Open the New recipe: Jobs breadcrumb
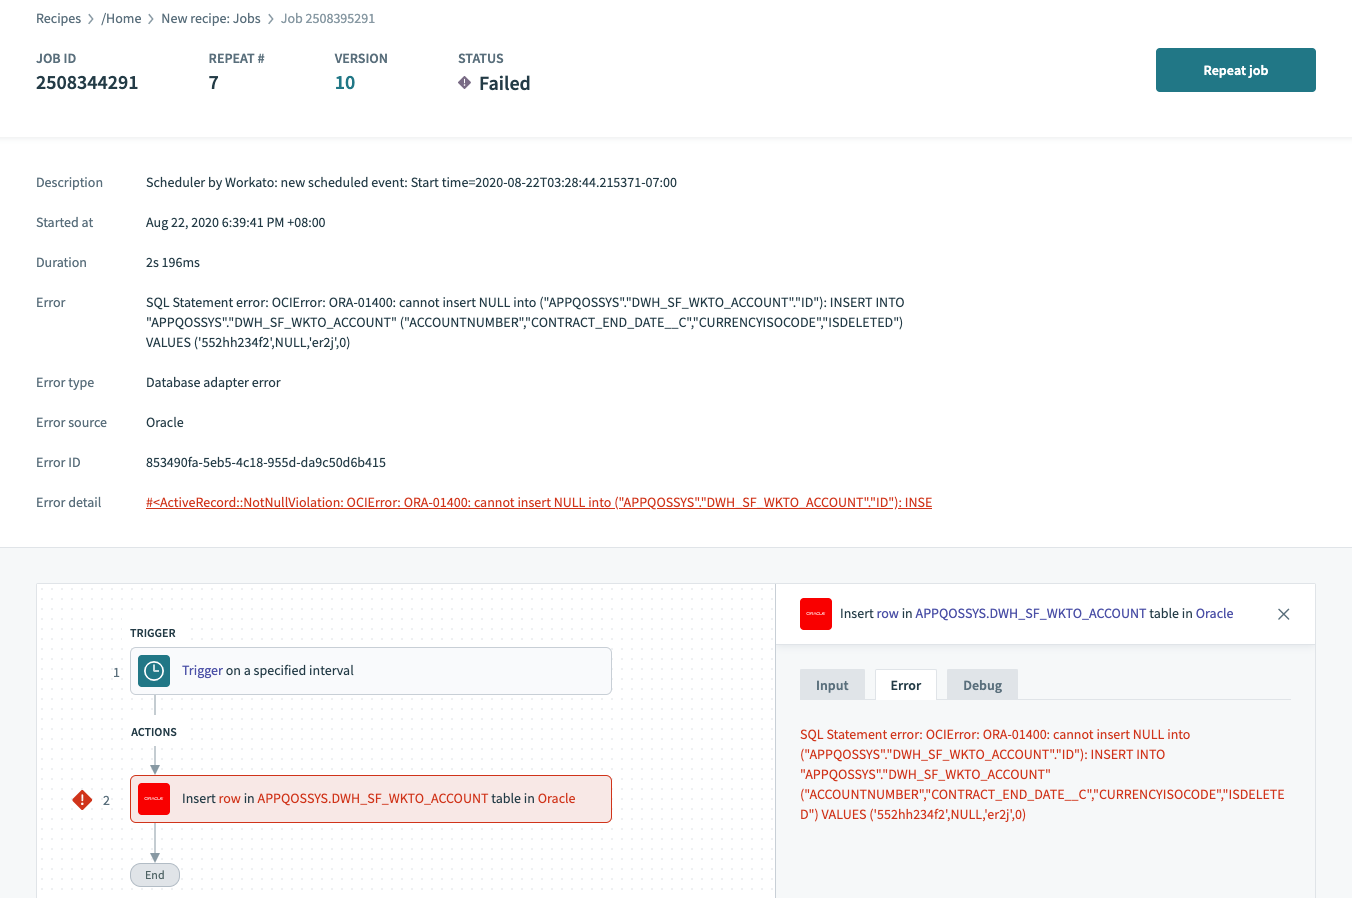The image size is (1352, 898). [211, 19]
